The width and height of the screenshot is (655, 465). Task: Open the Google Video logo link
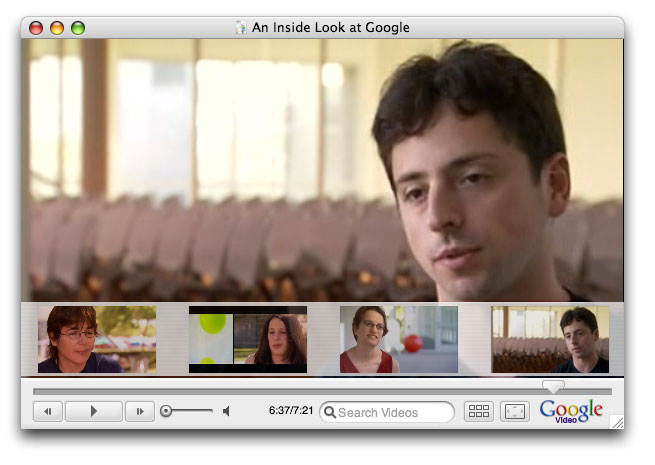[571, 411]
